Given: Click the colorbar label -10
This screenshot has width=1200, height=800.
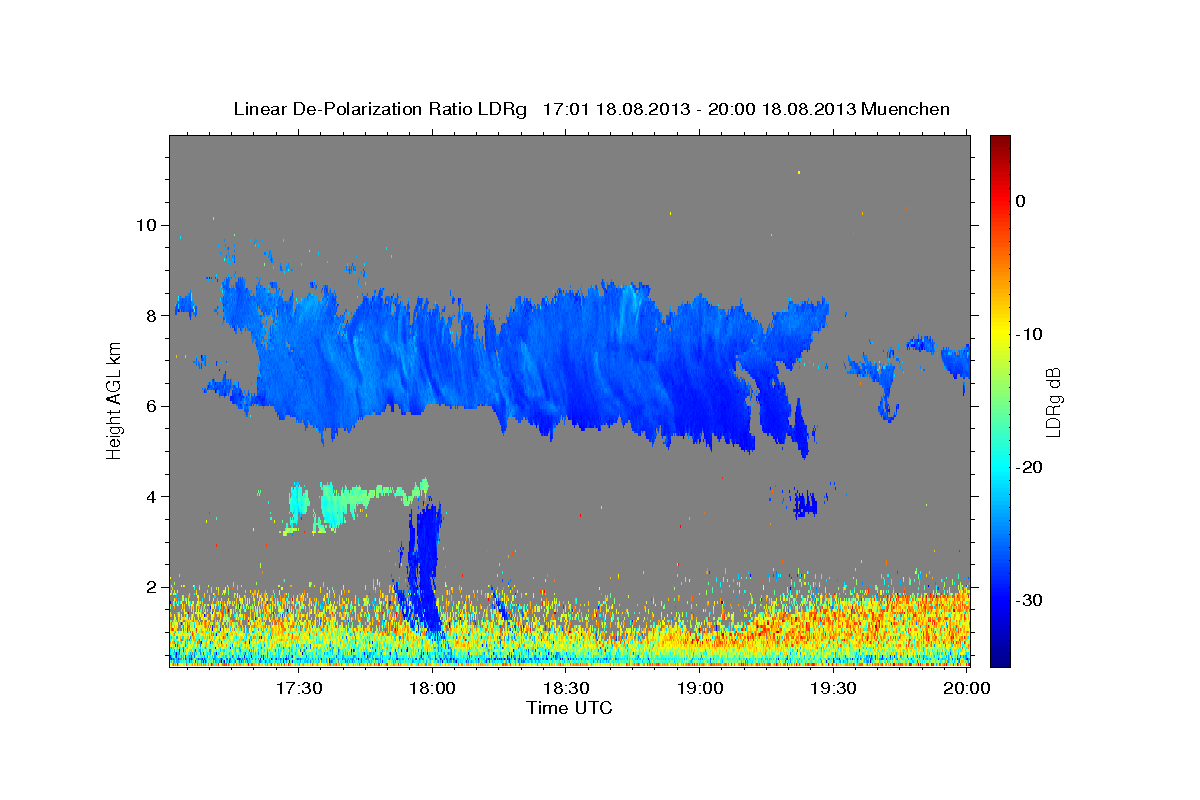Looking at the screenshot, I should [1029, 334].
